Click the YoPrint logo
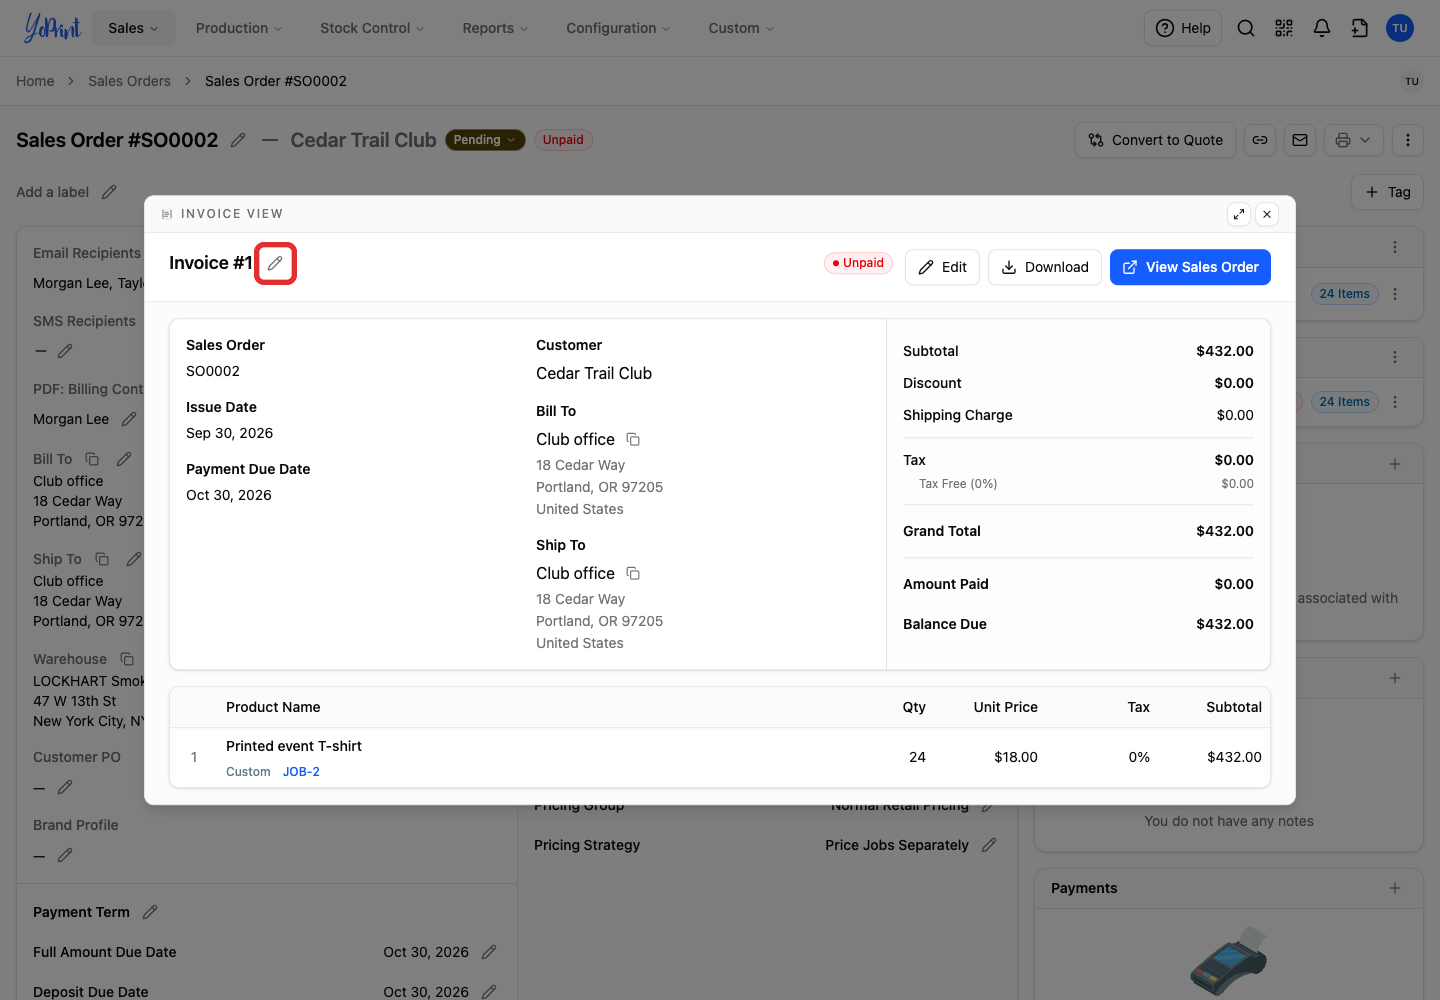This screenshot has height=1000, width=1440. 52,28
